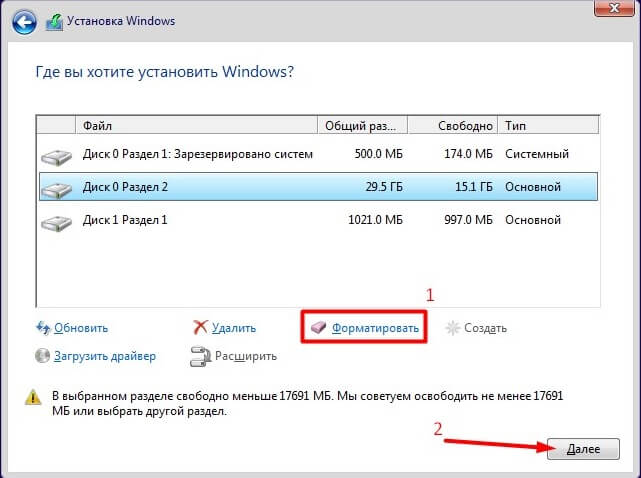Click the red X Delete (Удалить) icon
Viewport: 641px width, 478px height.
pos(199,328)
